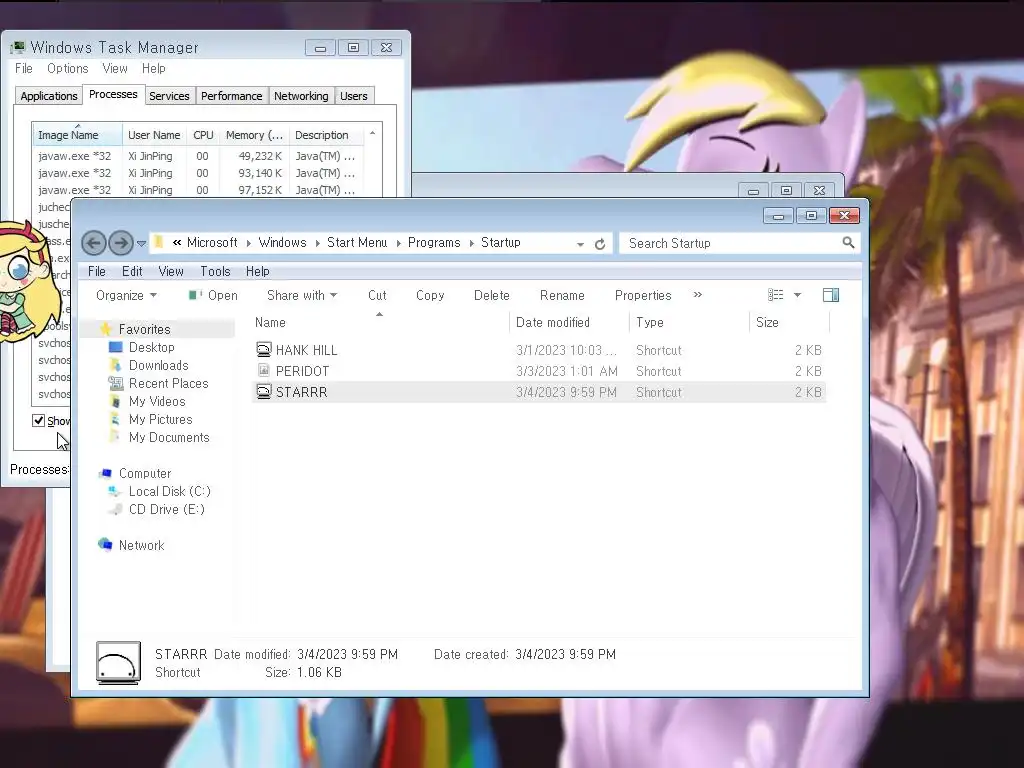The width and height of the screenshot is (1024, 768).
Task: Click Rename in the toolbar
Action: click(x=562, y=295)
